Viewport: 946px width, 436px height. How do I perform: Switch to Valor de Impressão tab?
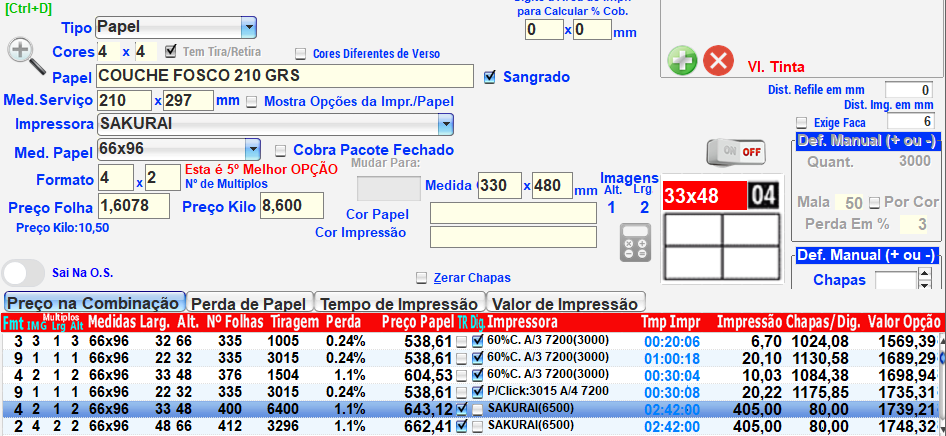pyautogui.click(x=567, y=303)
